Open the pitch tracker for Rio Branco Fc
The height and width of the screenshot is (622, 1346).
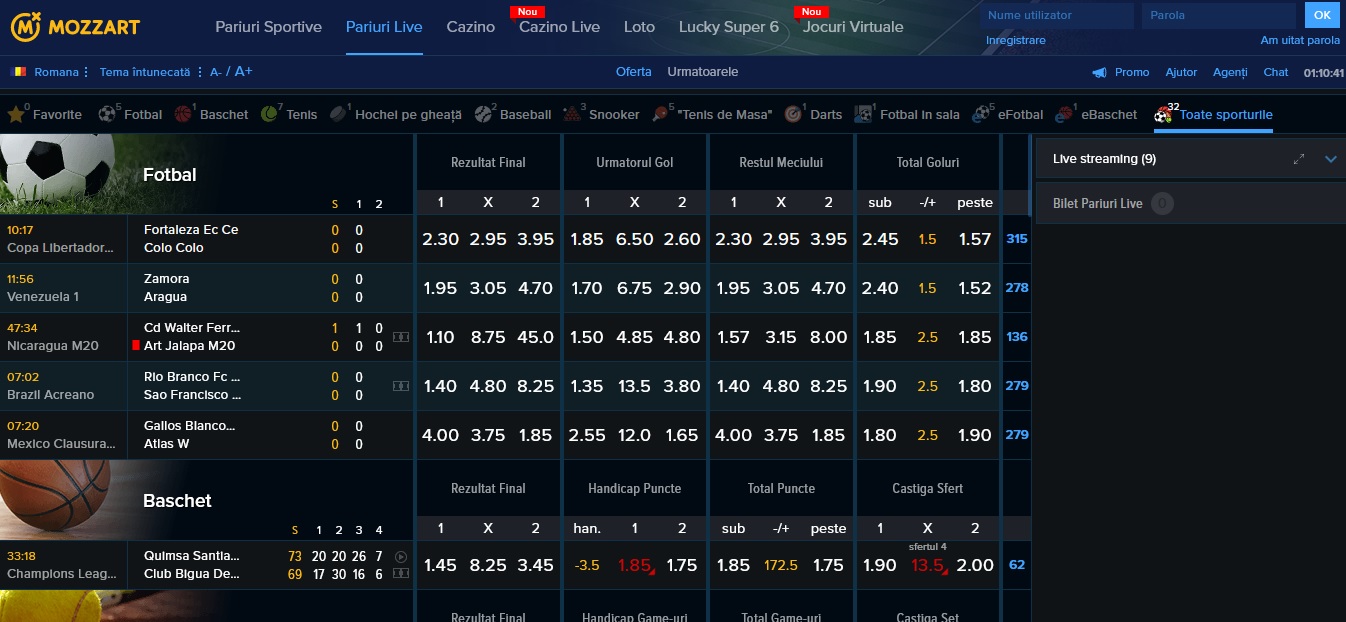coord(401,386)
